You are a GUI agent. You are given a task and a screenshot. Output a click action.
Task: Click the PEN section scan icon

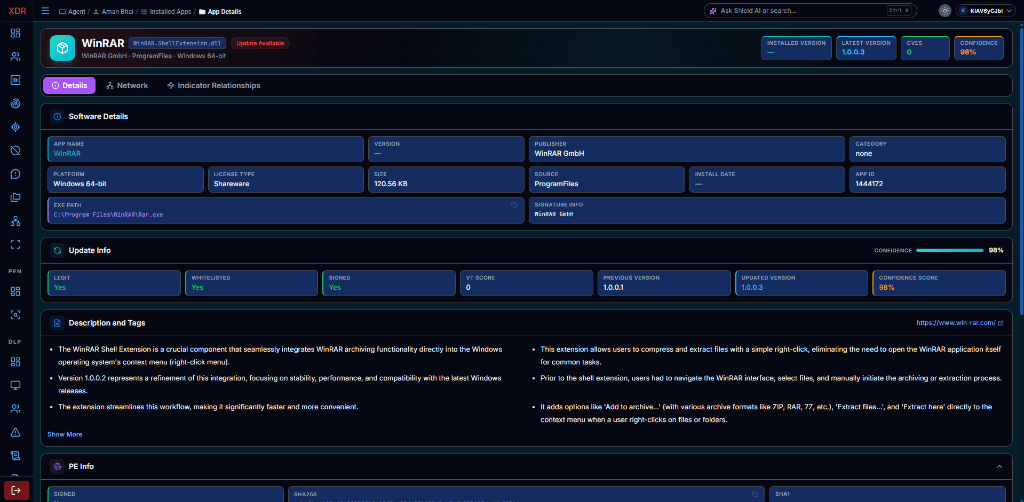pos(16,314)
